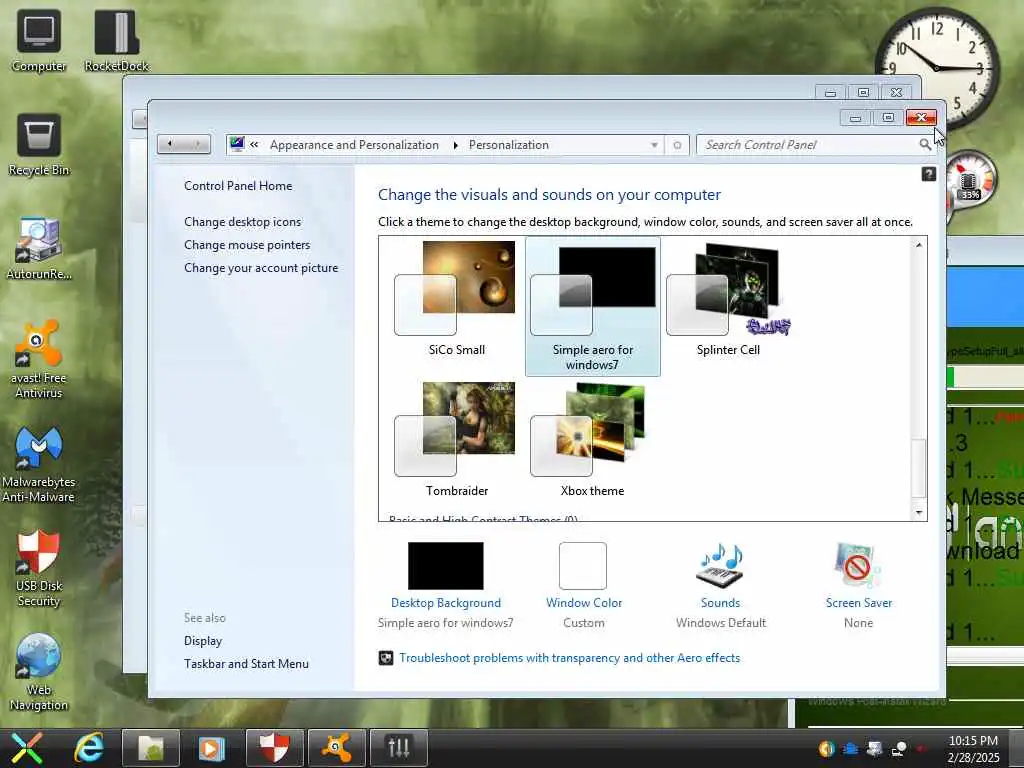Select the Splinter Cell theme

(x=728, y=299)
